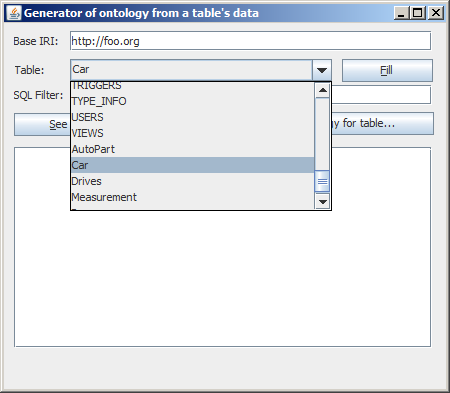Click the dropdown list scrollbar thumb
Screen dimensions: 450x393
[322, 181]
